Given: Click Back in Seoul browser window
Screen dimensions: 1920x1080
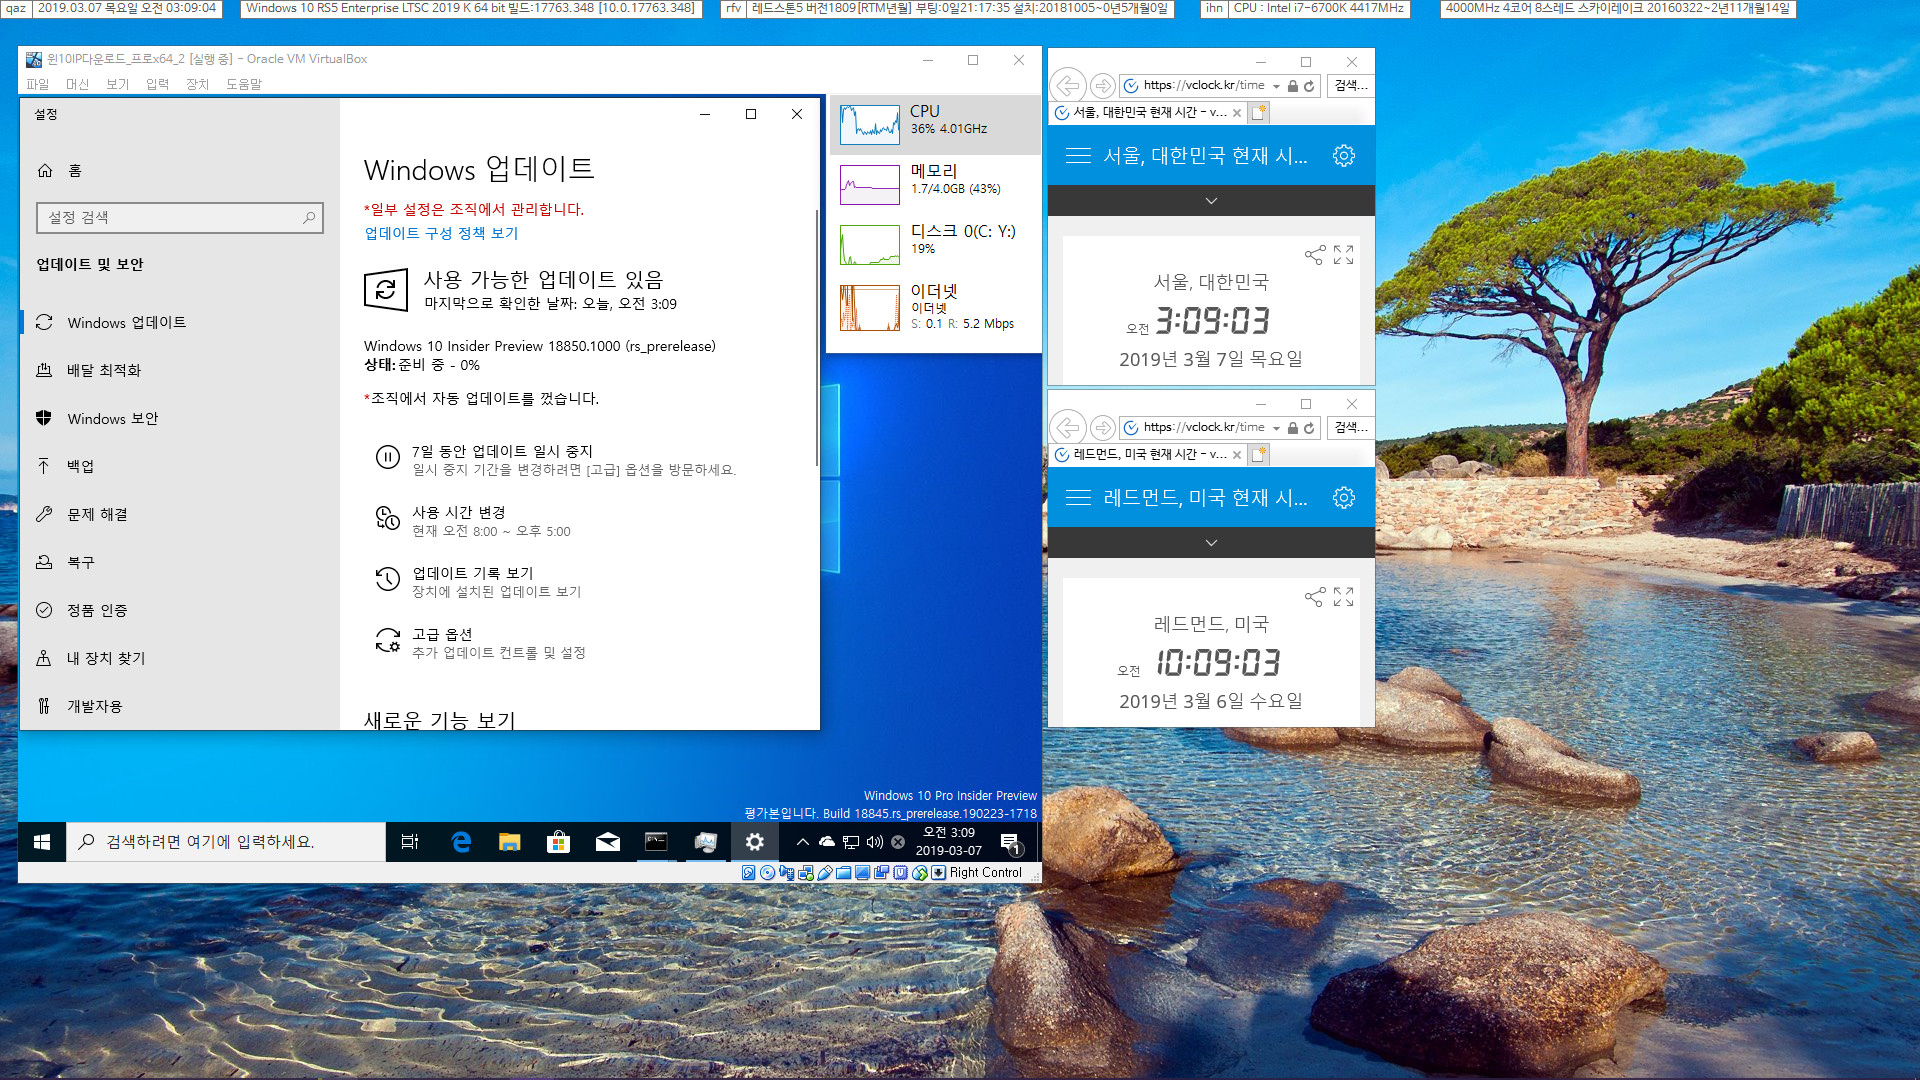Looking at the screenshot, I should pos(1068,86).
